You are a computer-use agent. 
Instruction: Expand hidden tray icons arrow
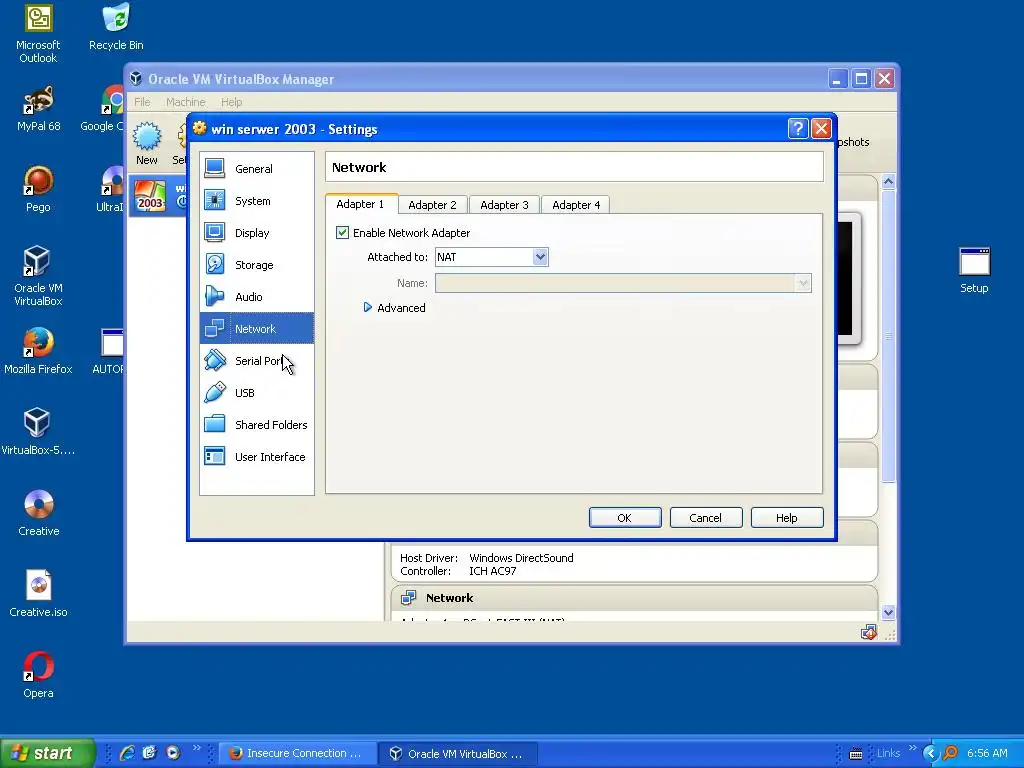[x=930, y=753]
